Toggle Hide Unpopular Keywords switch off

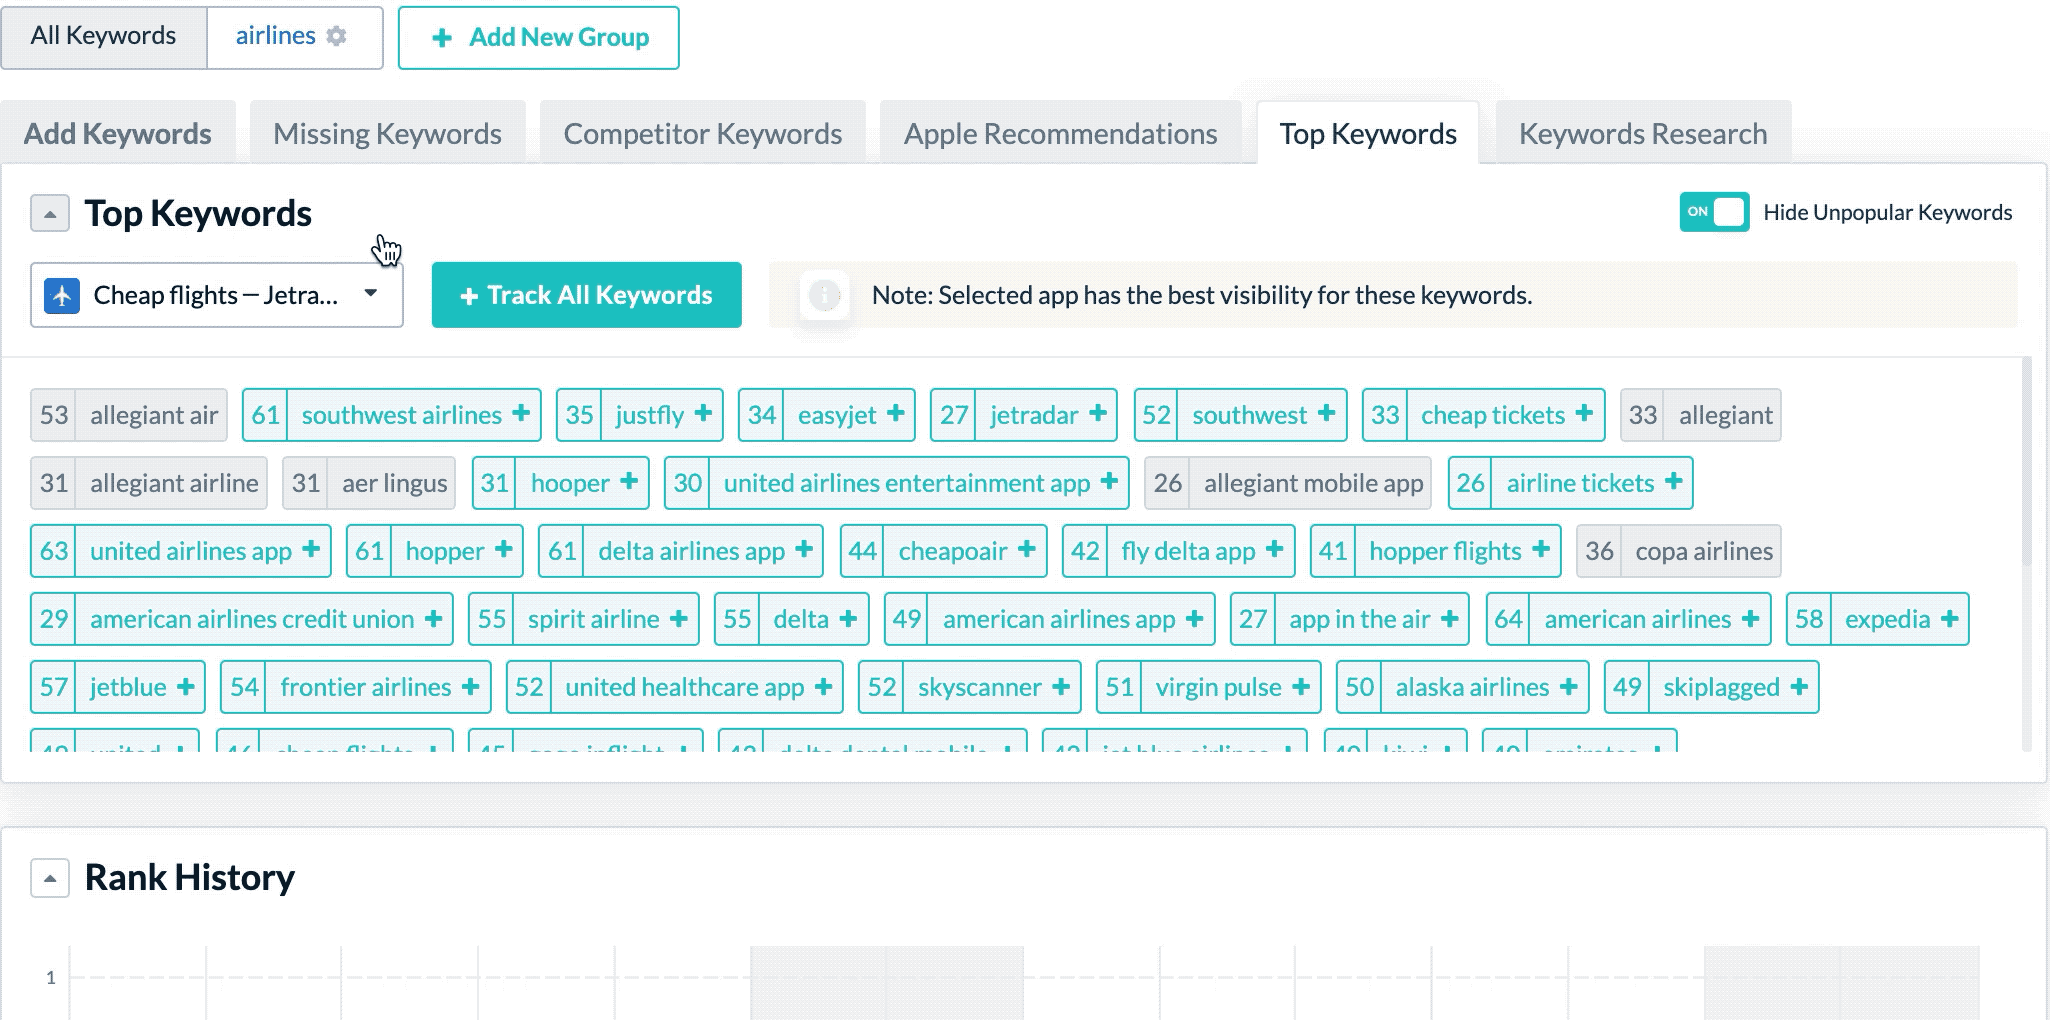pyautogui.click(x=1714, y=212)
